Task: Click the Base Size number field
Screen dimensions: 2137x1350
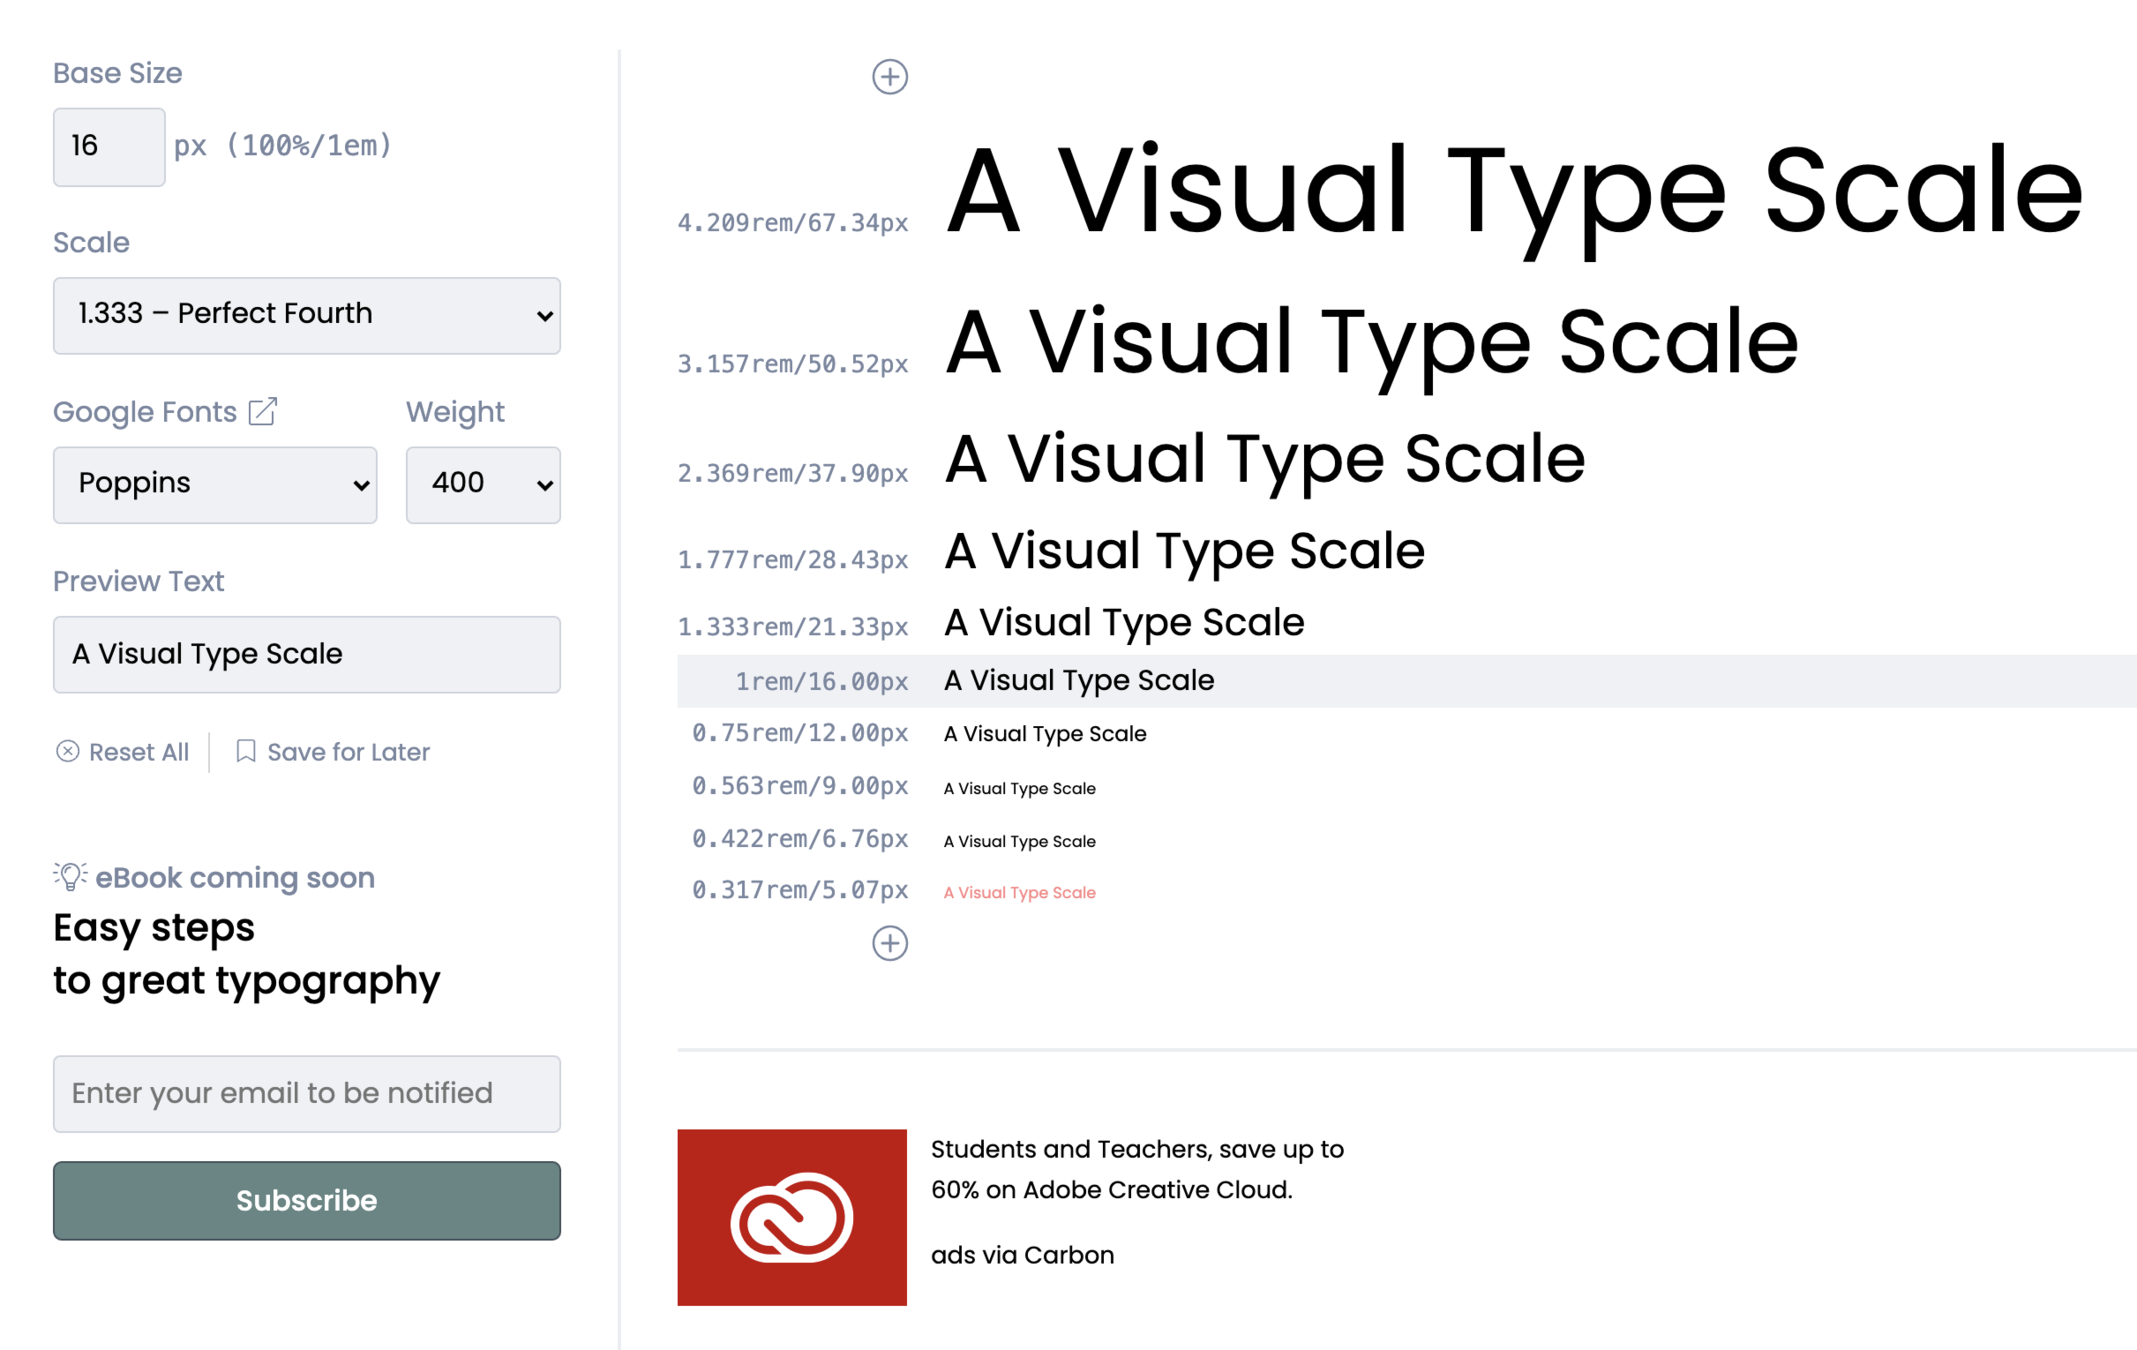Action: [x=108, y=147]
